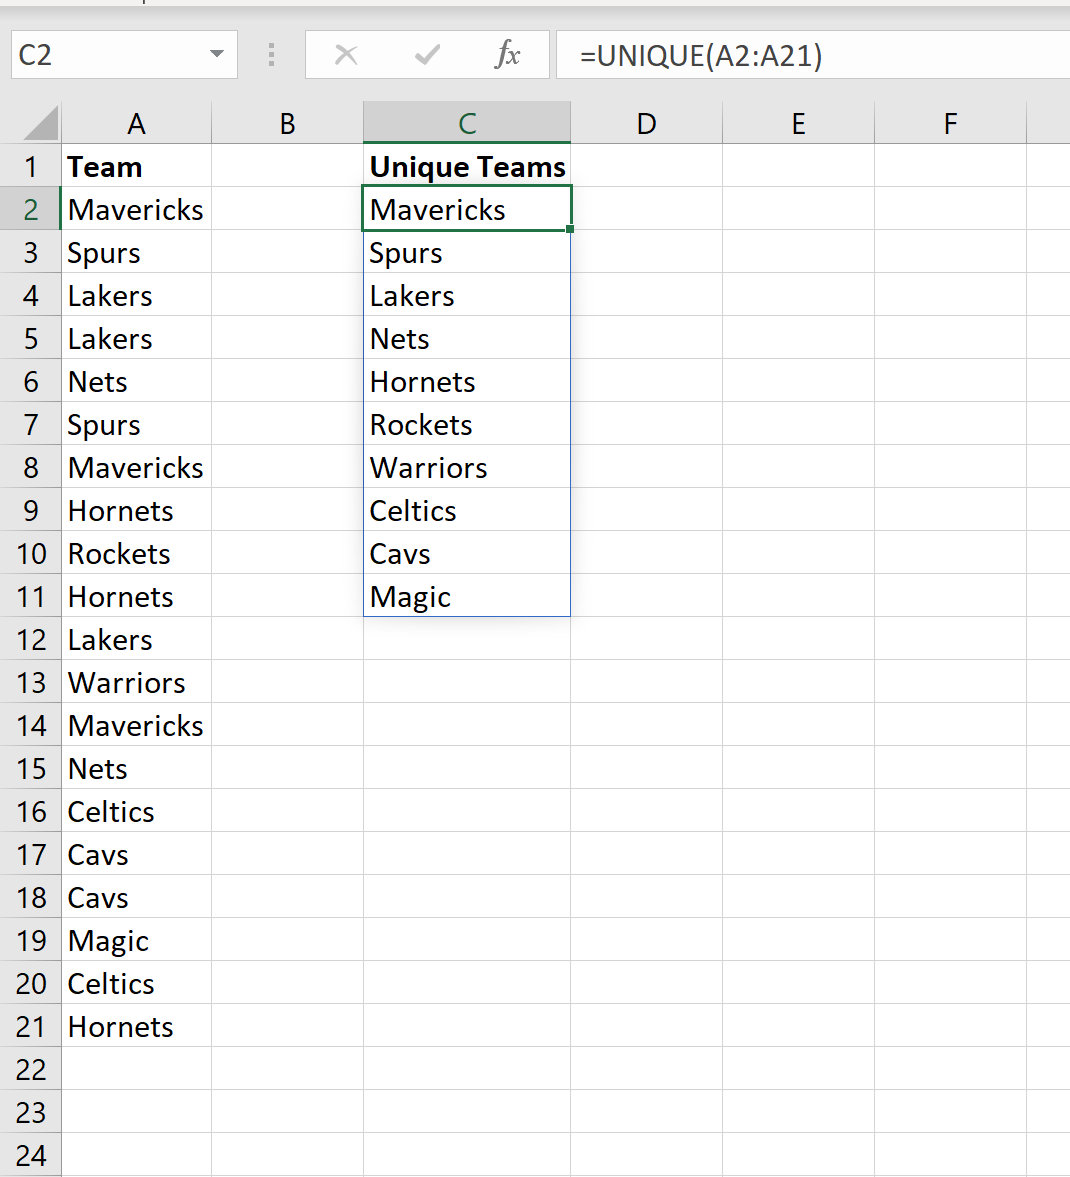Click the Enter checkmark icon in formula bar
Viewport: 1070px width, 1177px height.
(427, 55)
